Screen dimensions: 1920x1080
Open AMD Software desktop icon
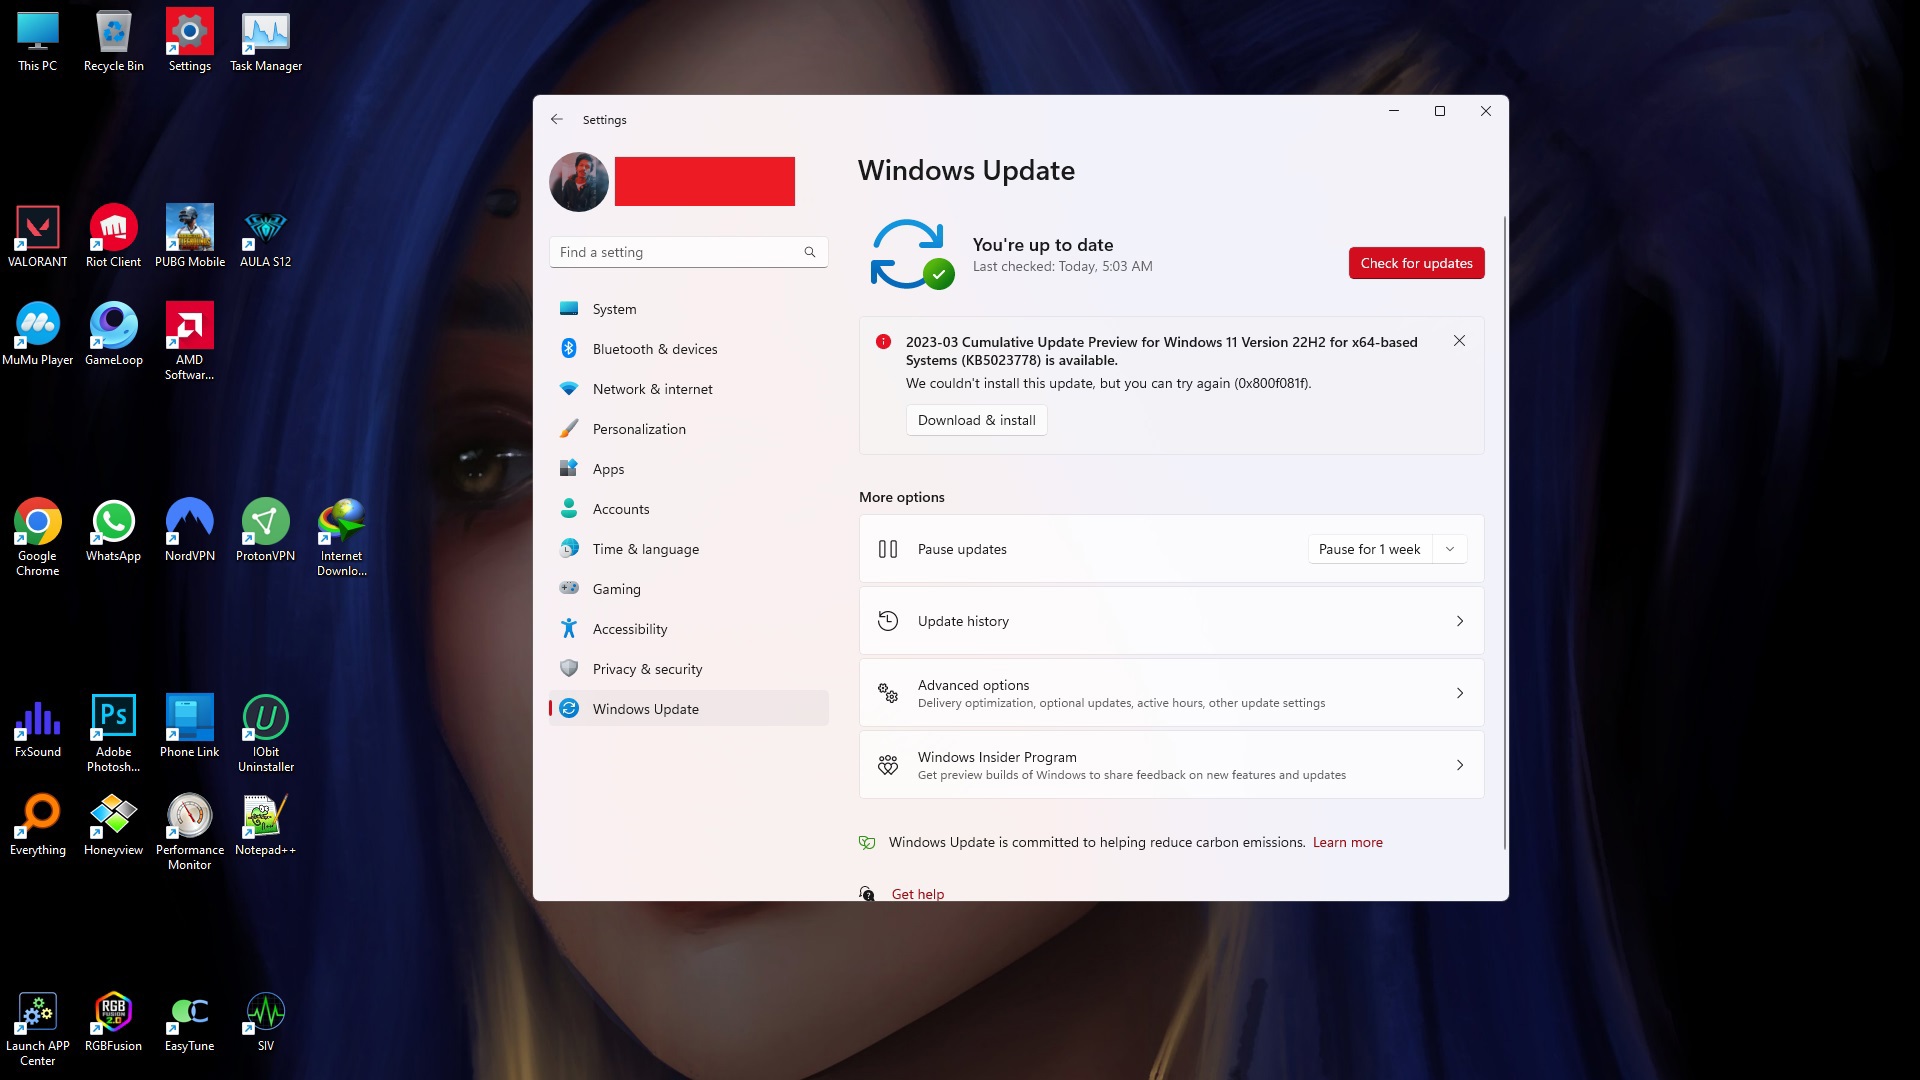(190, 342)
